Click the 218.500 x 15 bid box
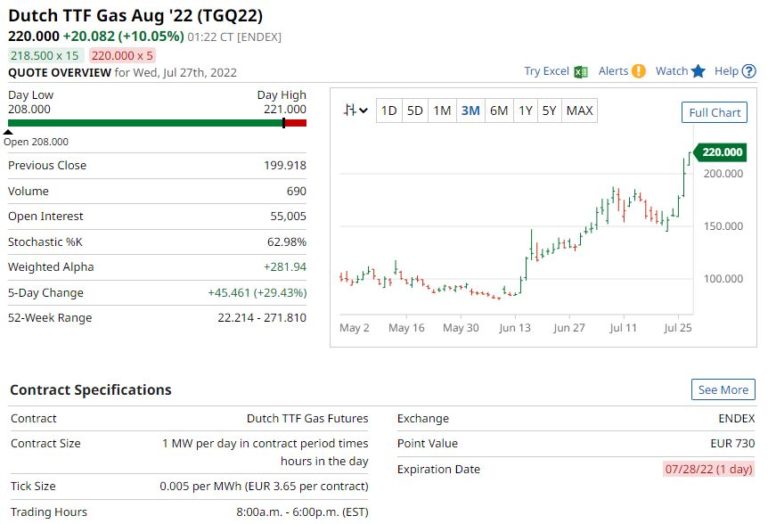 click(x=45, y=55)
